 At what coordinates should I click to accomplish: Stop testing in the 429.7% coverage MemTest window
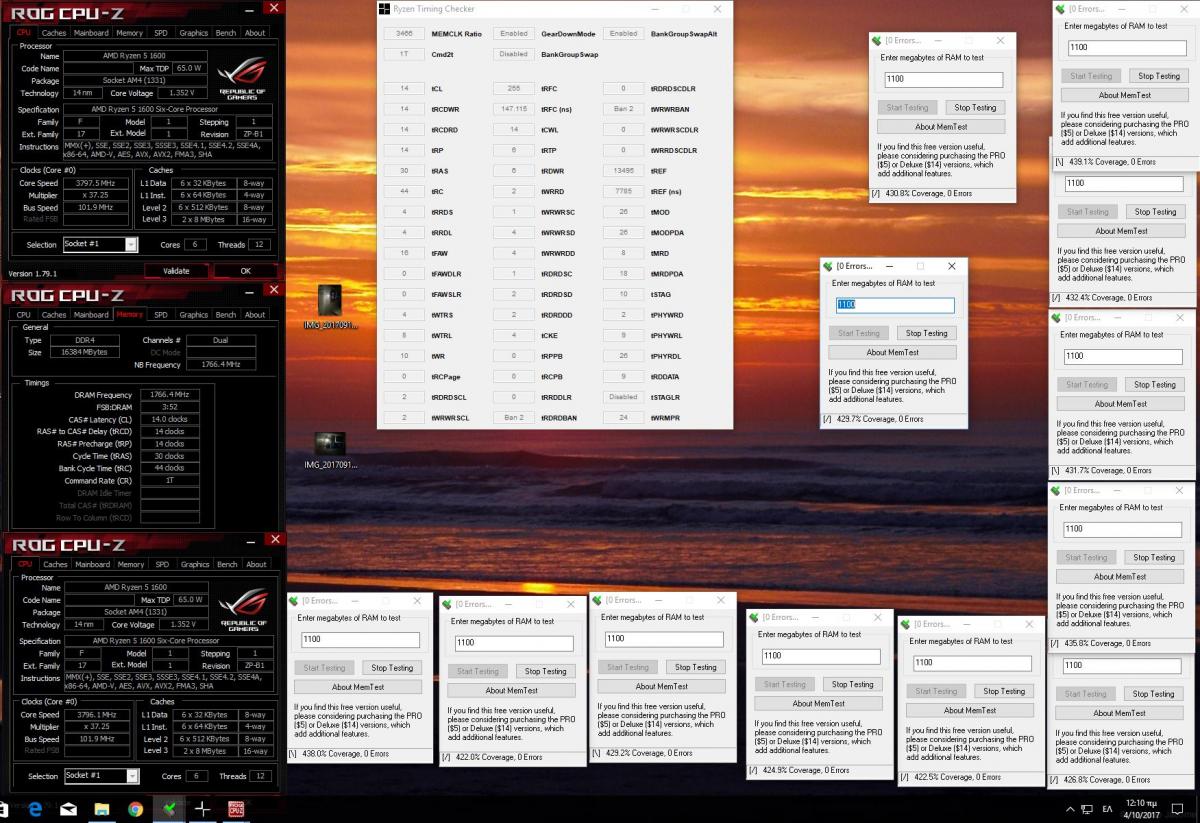tap(926, 333)
